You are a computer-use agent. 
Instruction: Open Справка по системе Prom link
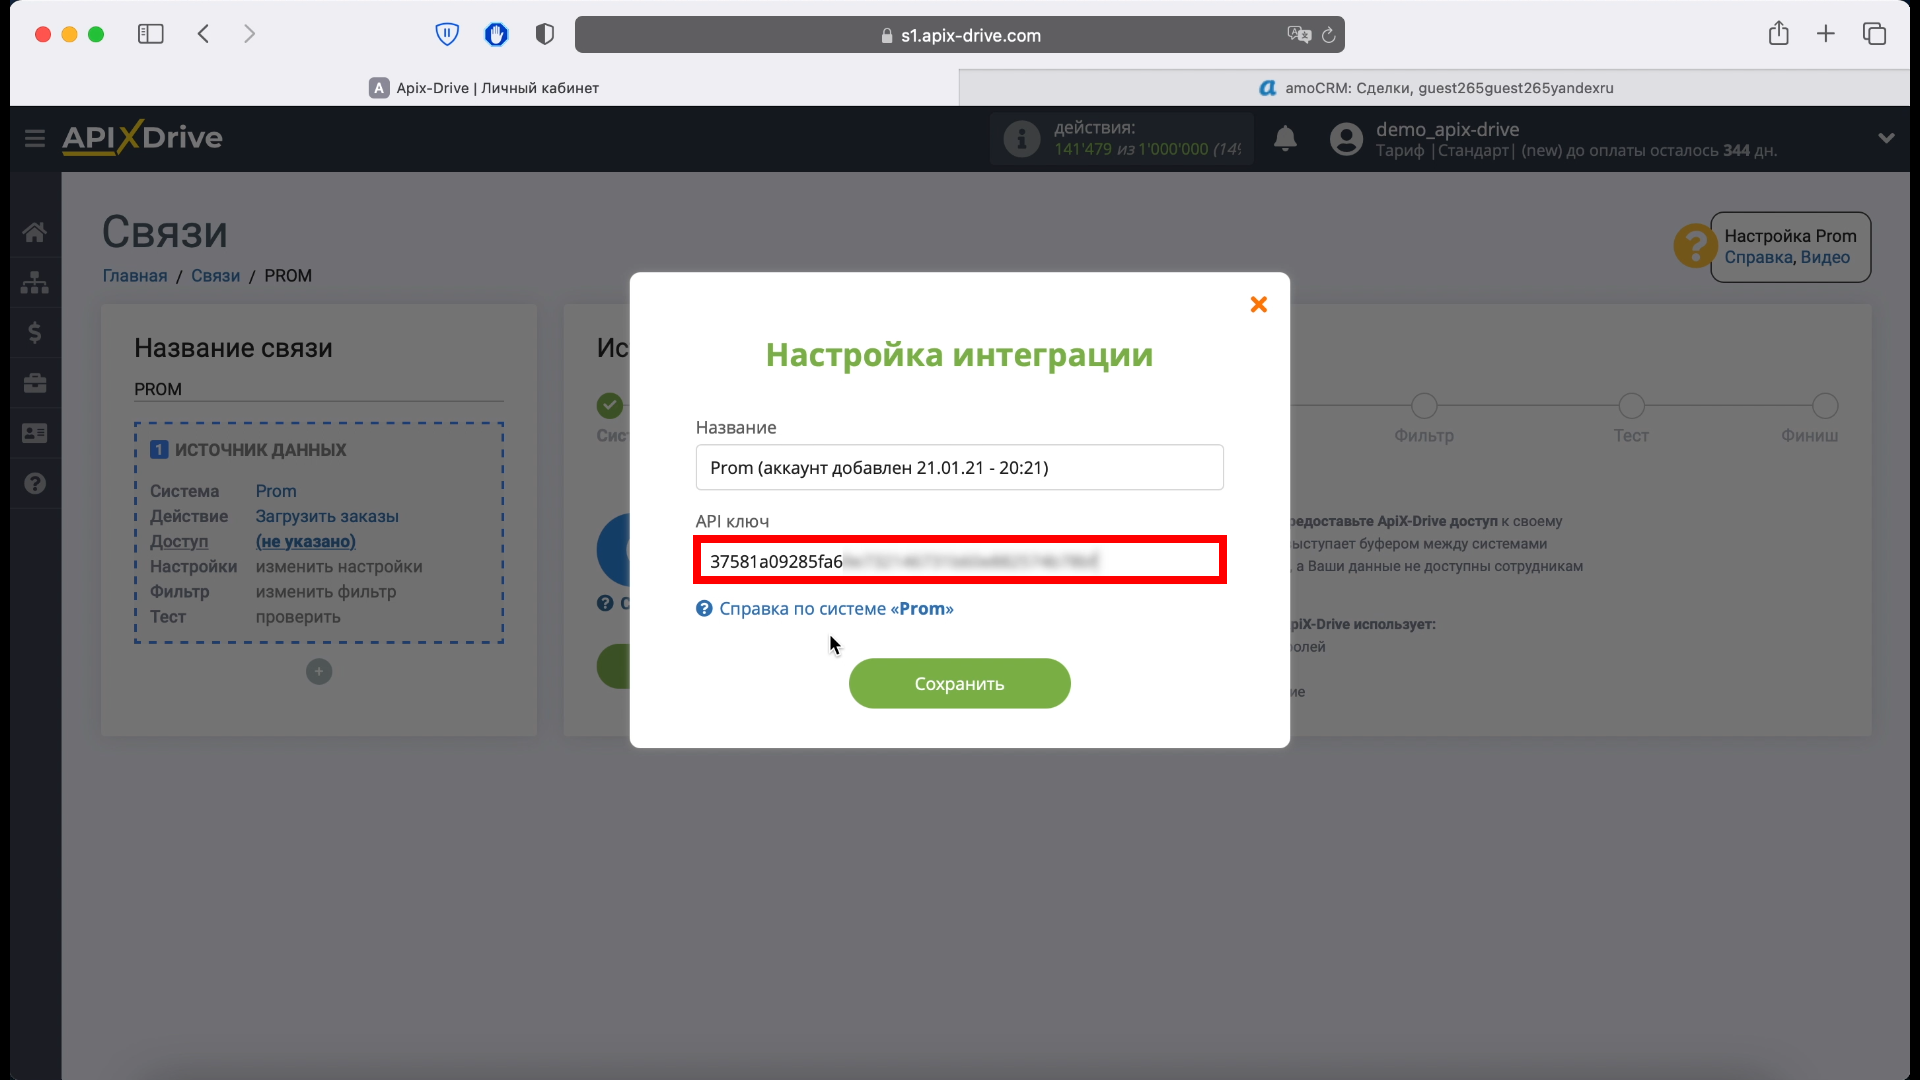point(836,608)
